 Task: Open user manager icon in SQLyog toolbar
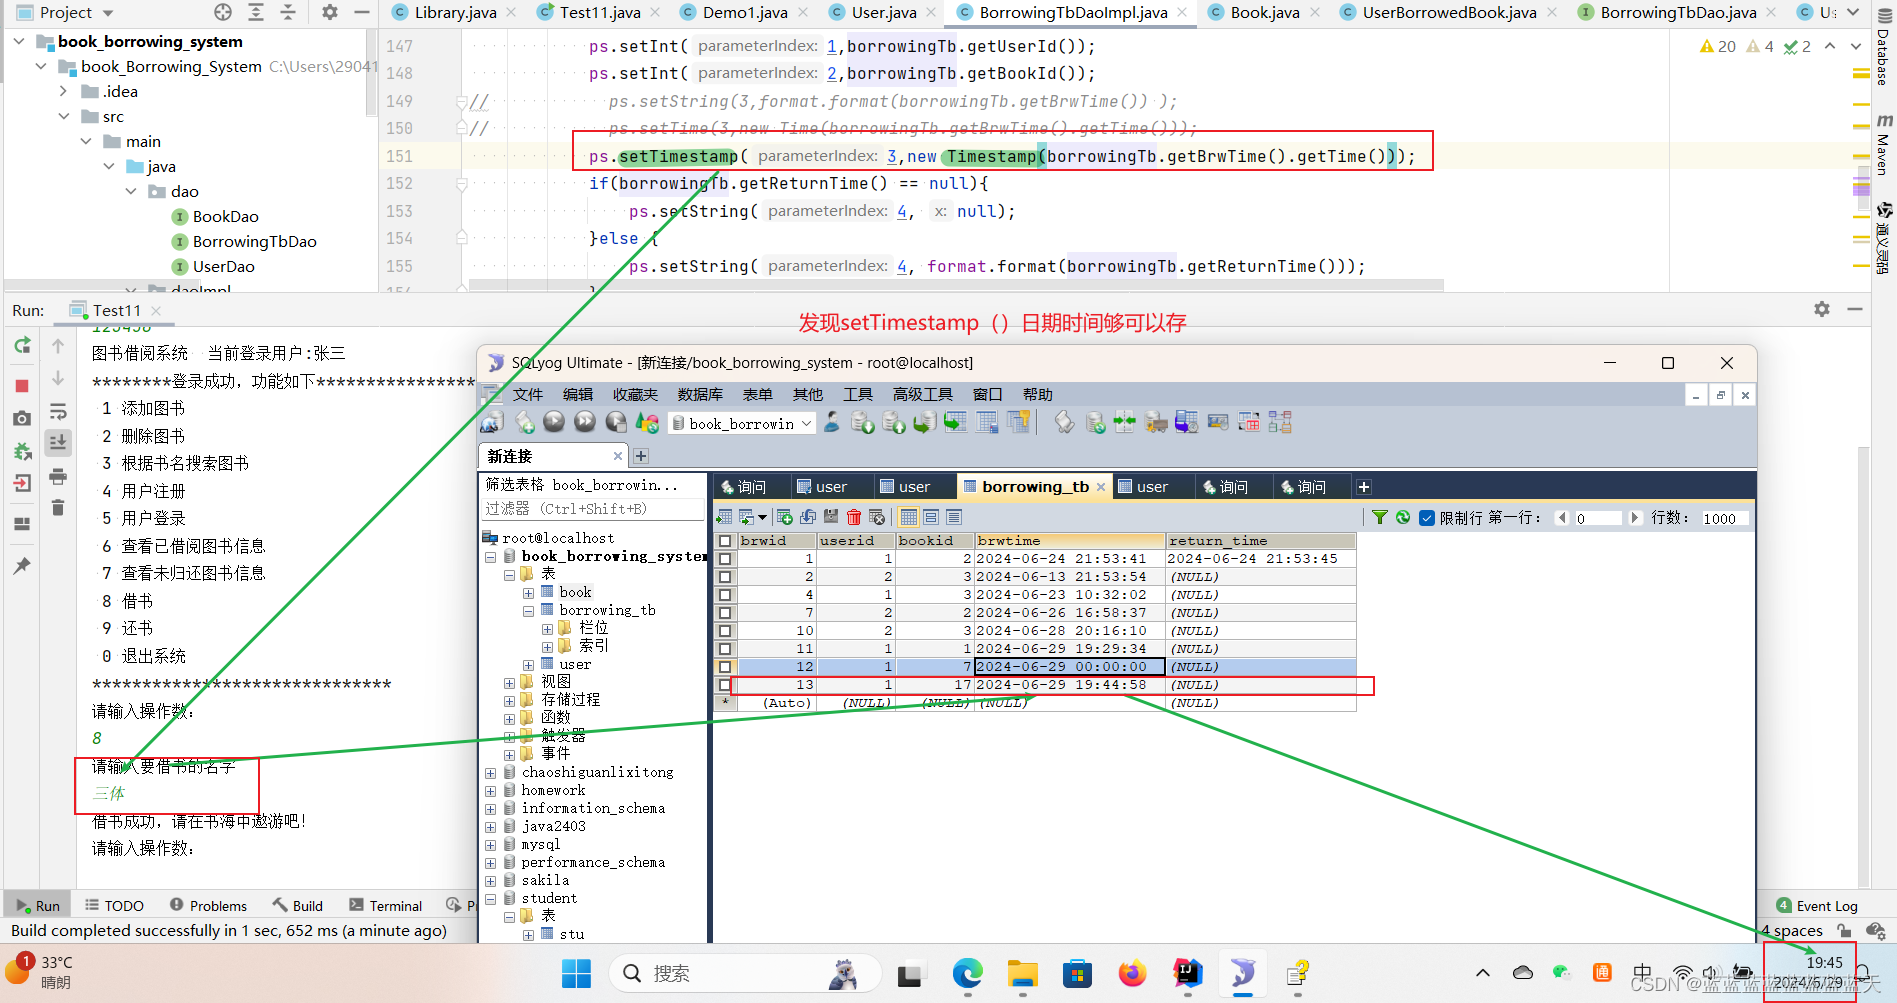coord(832,422)
